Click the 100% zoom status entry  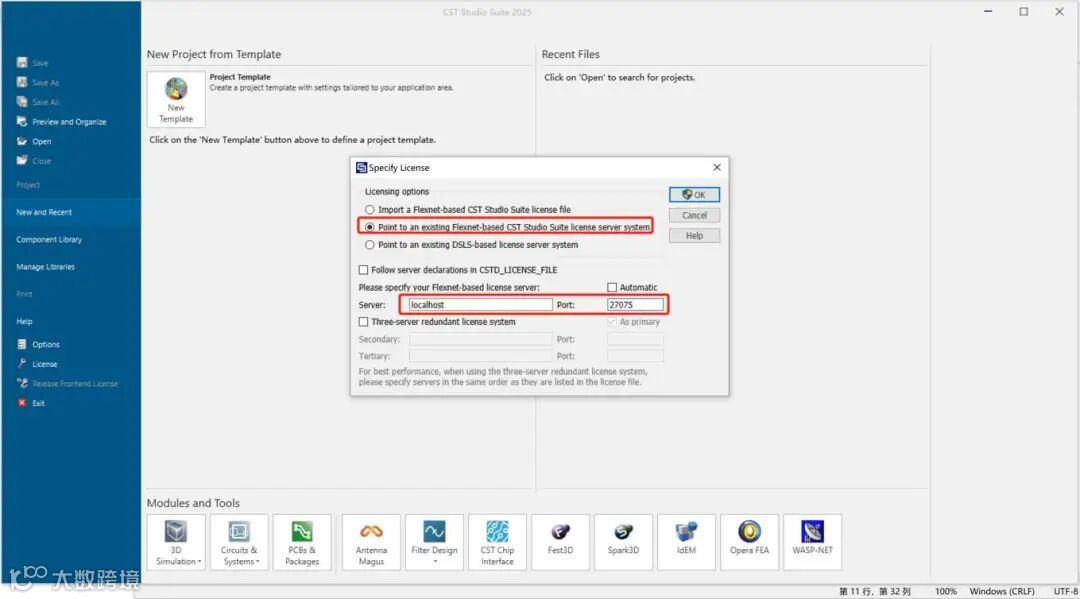tap(946, 591)
